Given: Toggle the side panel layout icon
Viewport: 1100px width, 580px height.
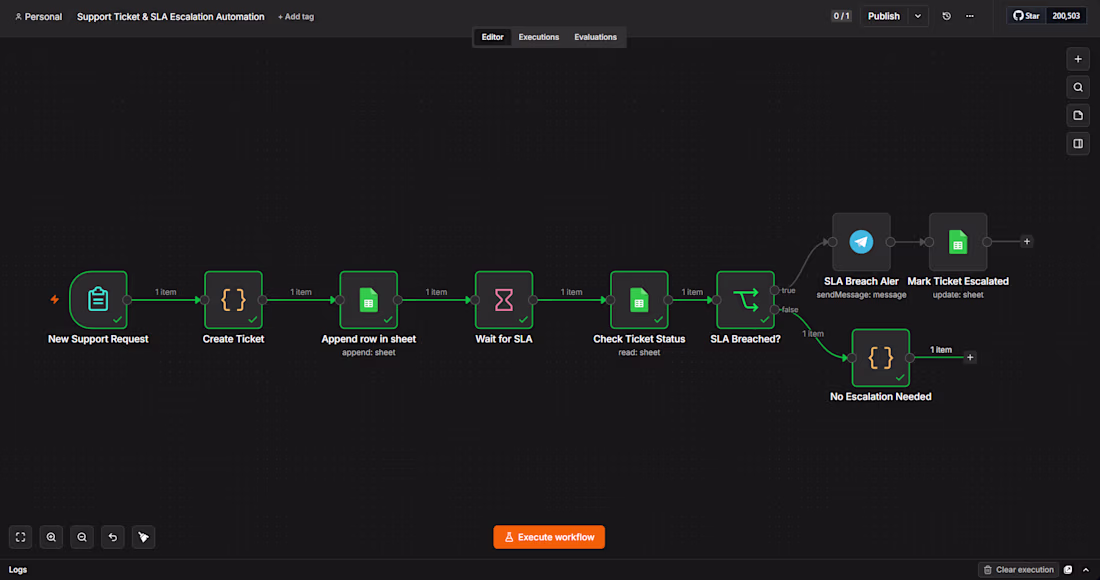Looking at the screenshot, I should pyautogui.click(x=1078, y=144).
